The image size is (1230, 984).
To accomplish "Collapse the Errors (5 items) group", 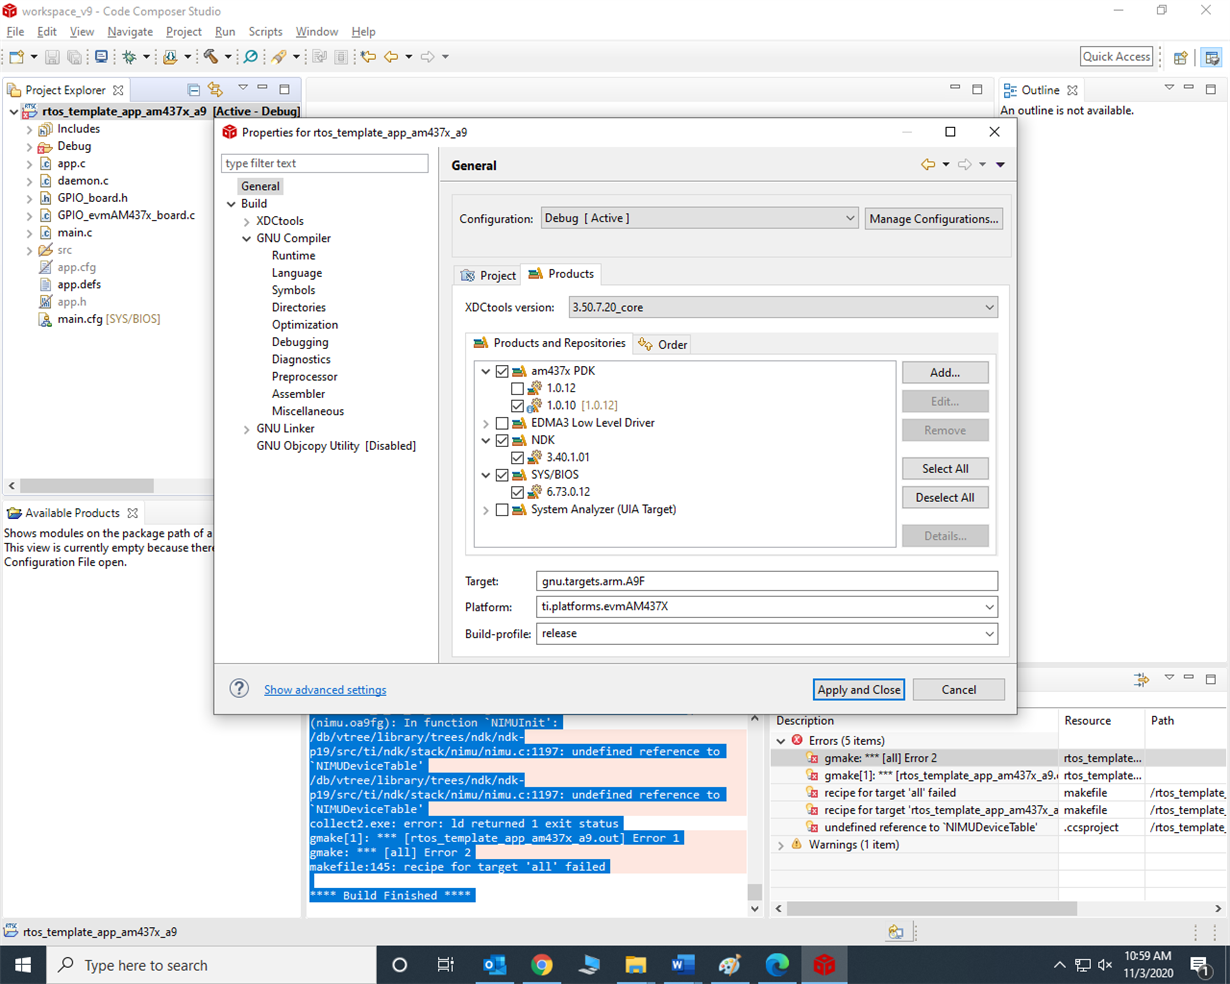I will (x=781, y=741).
